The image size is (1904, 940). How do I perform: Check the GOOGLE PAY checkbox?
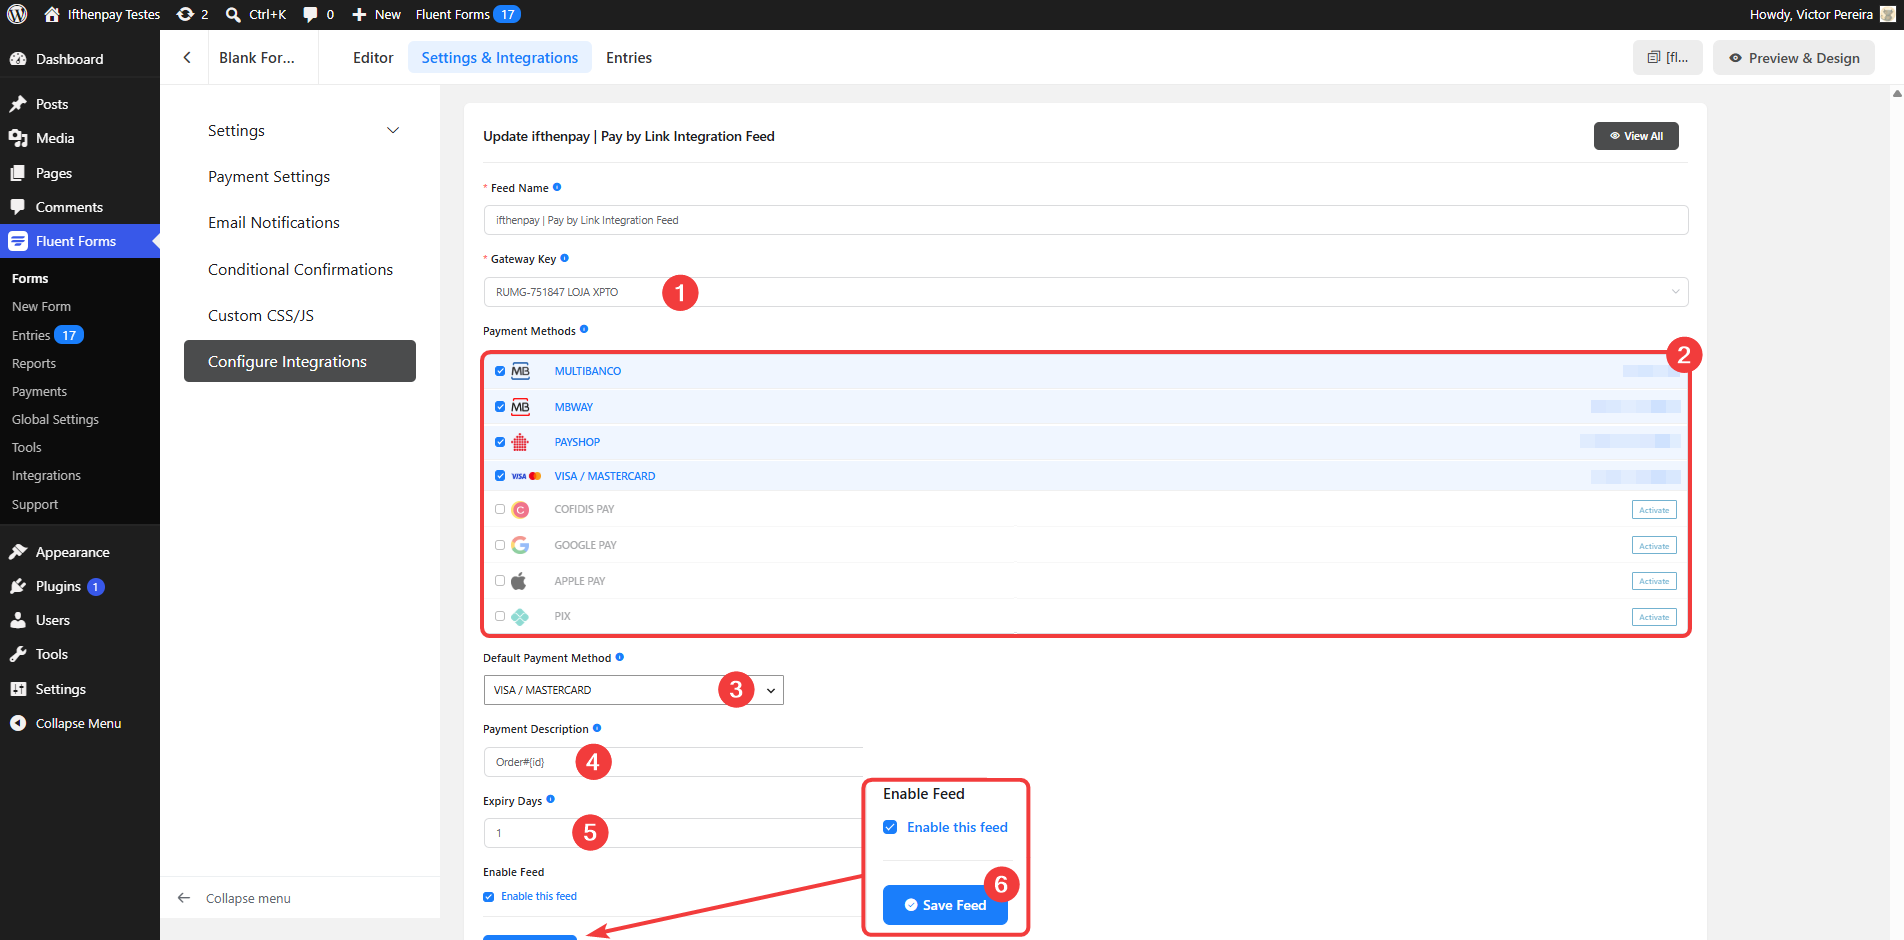click(500, 545)
